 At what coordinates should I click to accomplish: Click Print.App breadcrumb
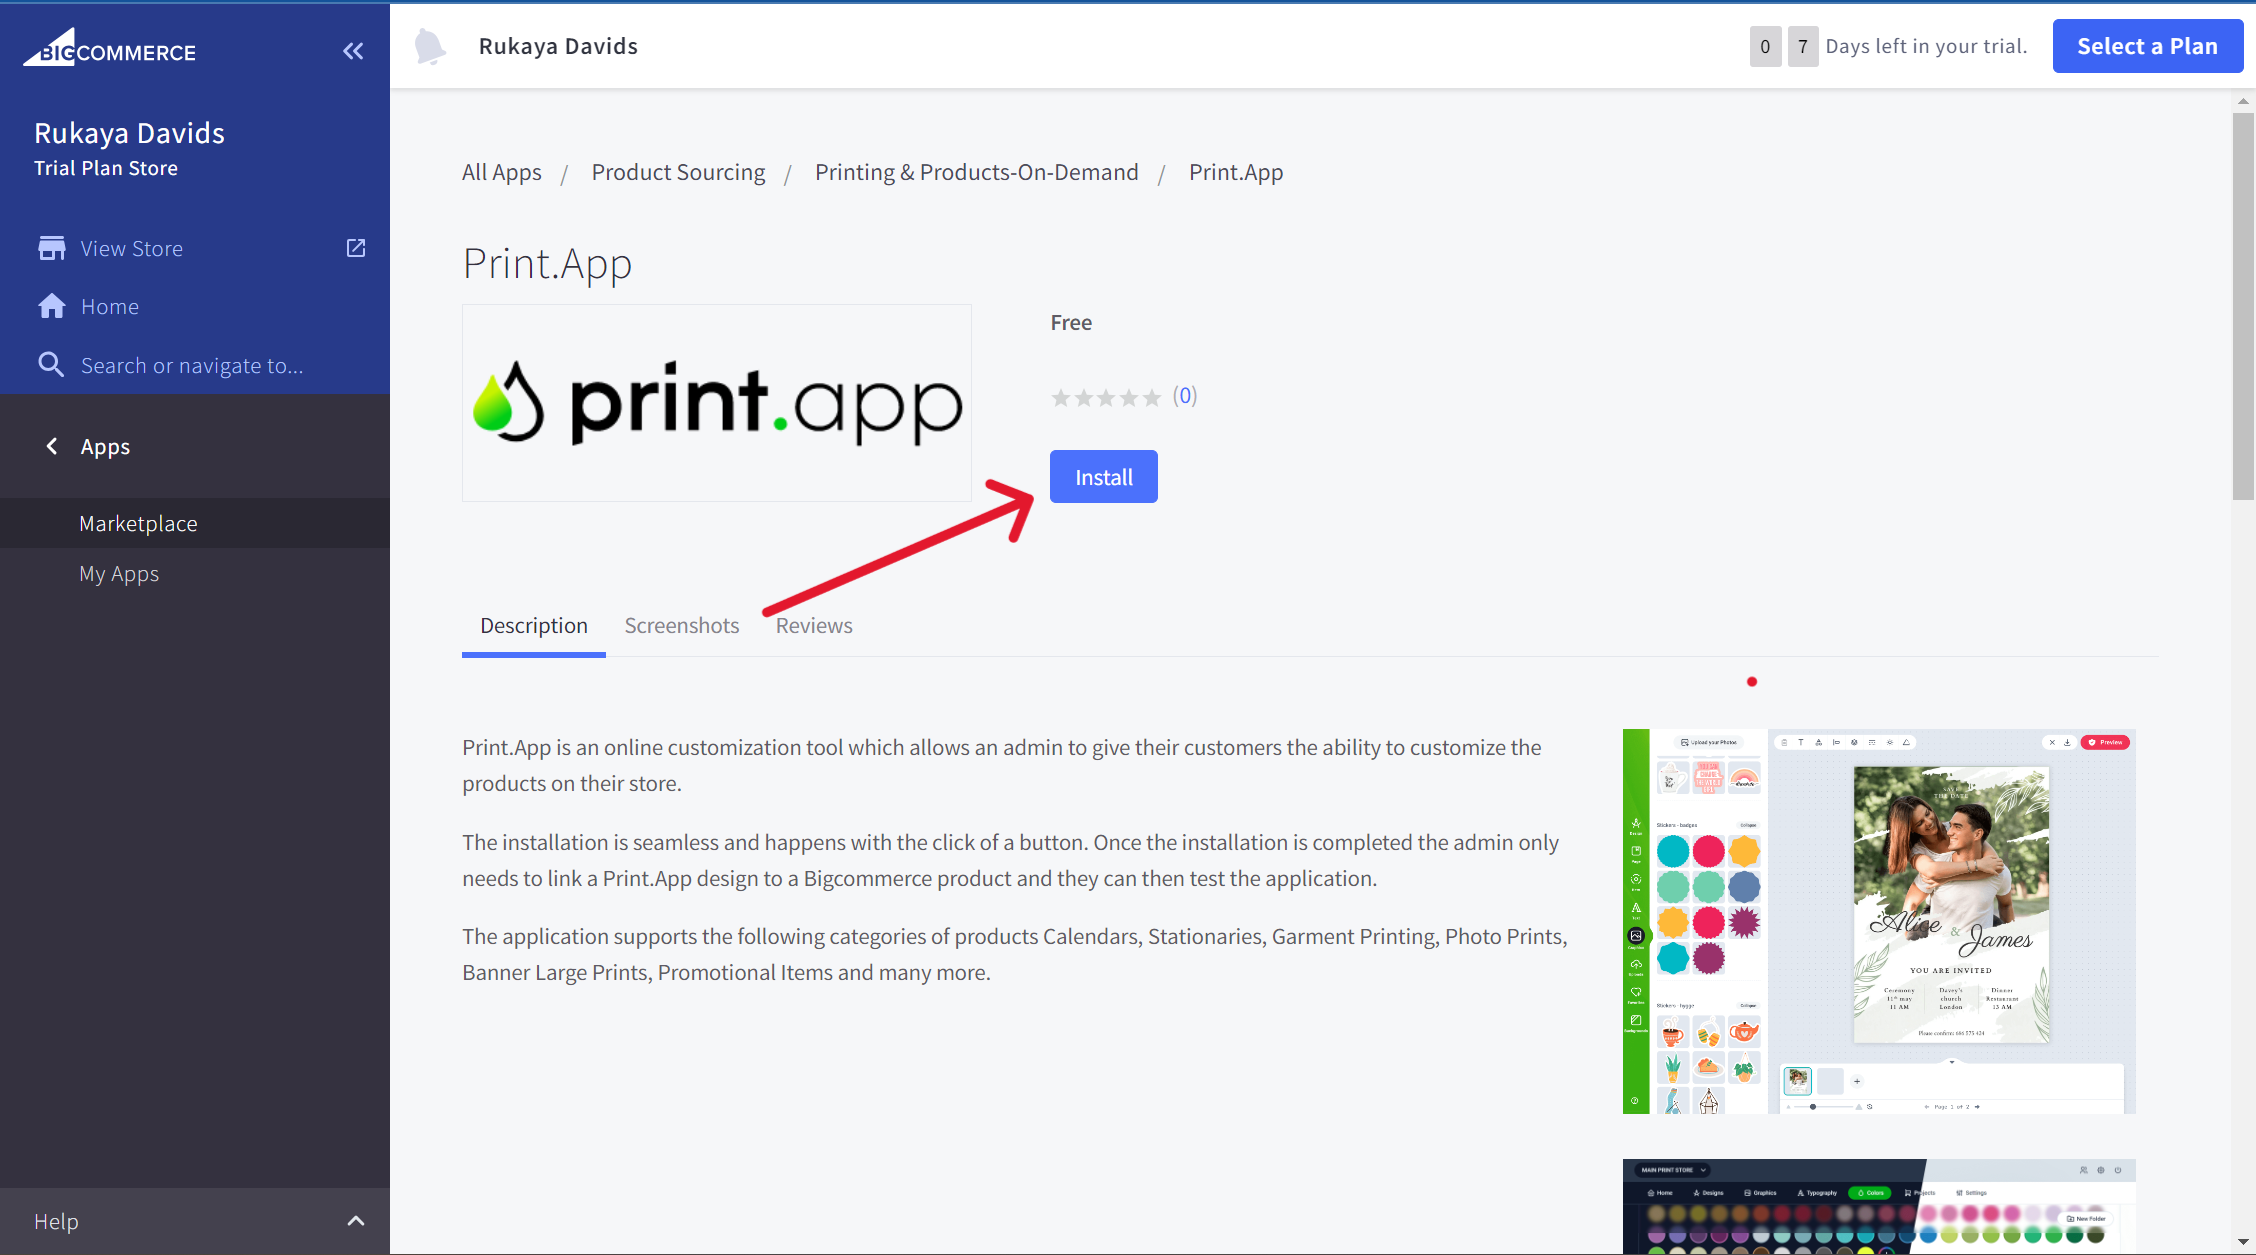coord(1235,172)
